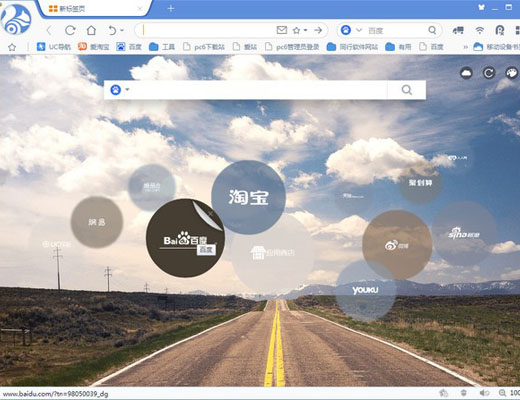
Task: Click the bookmarks bar star icon
Action: pyautogui.click(x=12, y=47)
